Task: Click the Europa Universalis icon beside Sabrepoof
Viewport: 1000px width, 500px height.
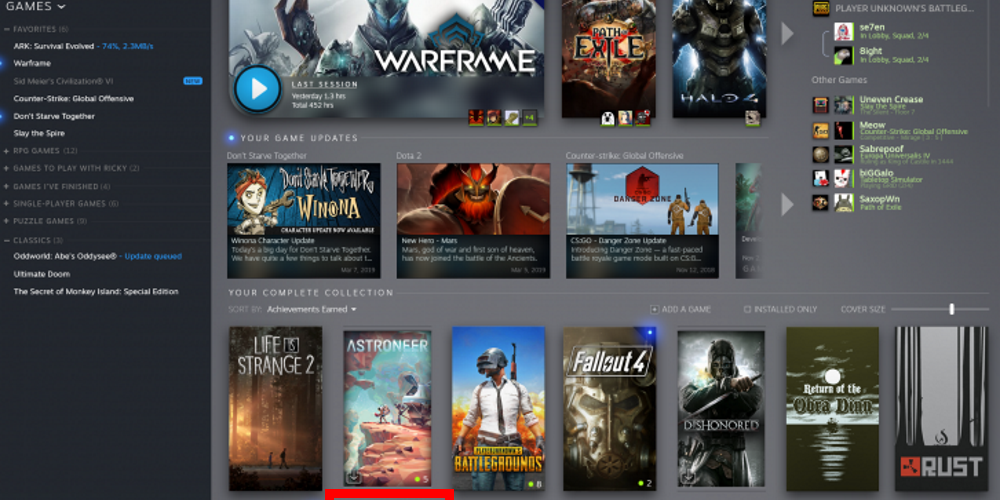Action: pyautogui.click(x=821, y=154)
